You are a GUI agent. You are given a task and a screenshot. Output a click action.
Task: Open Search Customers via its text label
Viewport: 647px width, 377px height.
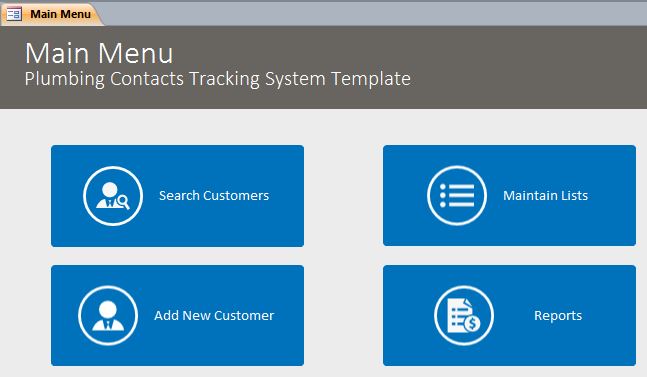coord(214,196)
